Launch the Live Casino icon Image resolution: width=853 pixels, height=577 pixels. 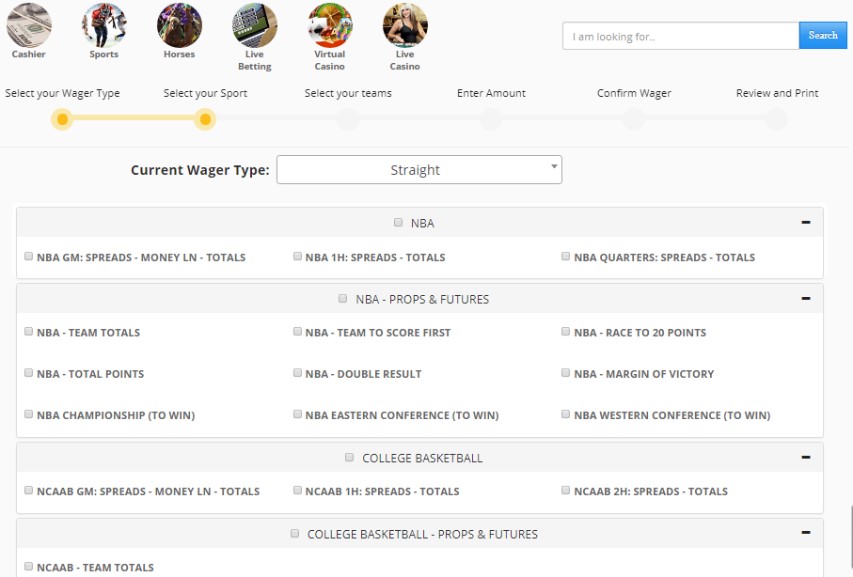point(405,25)
